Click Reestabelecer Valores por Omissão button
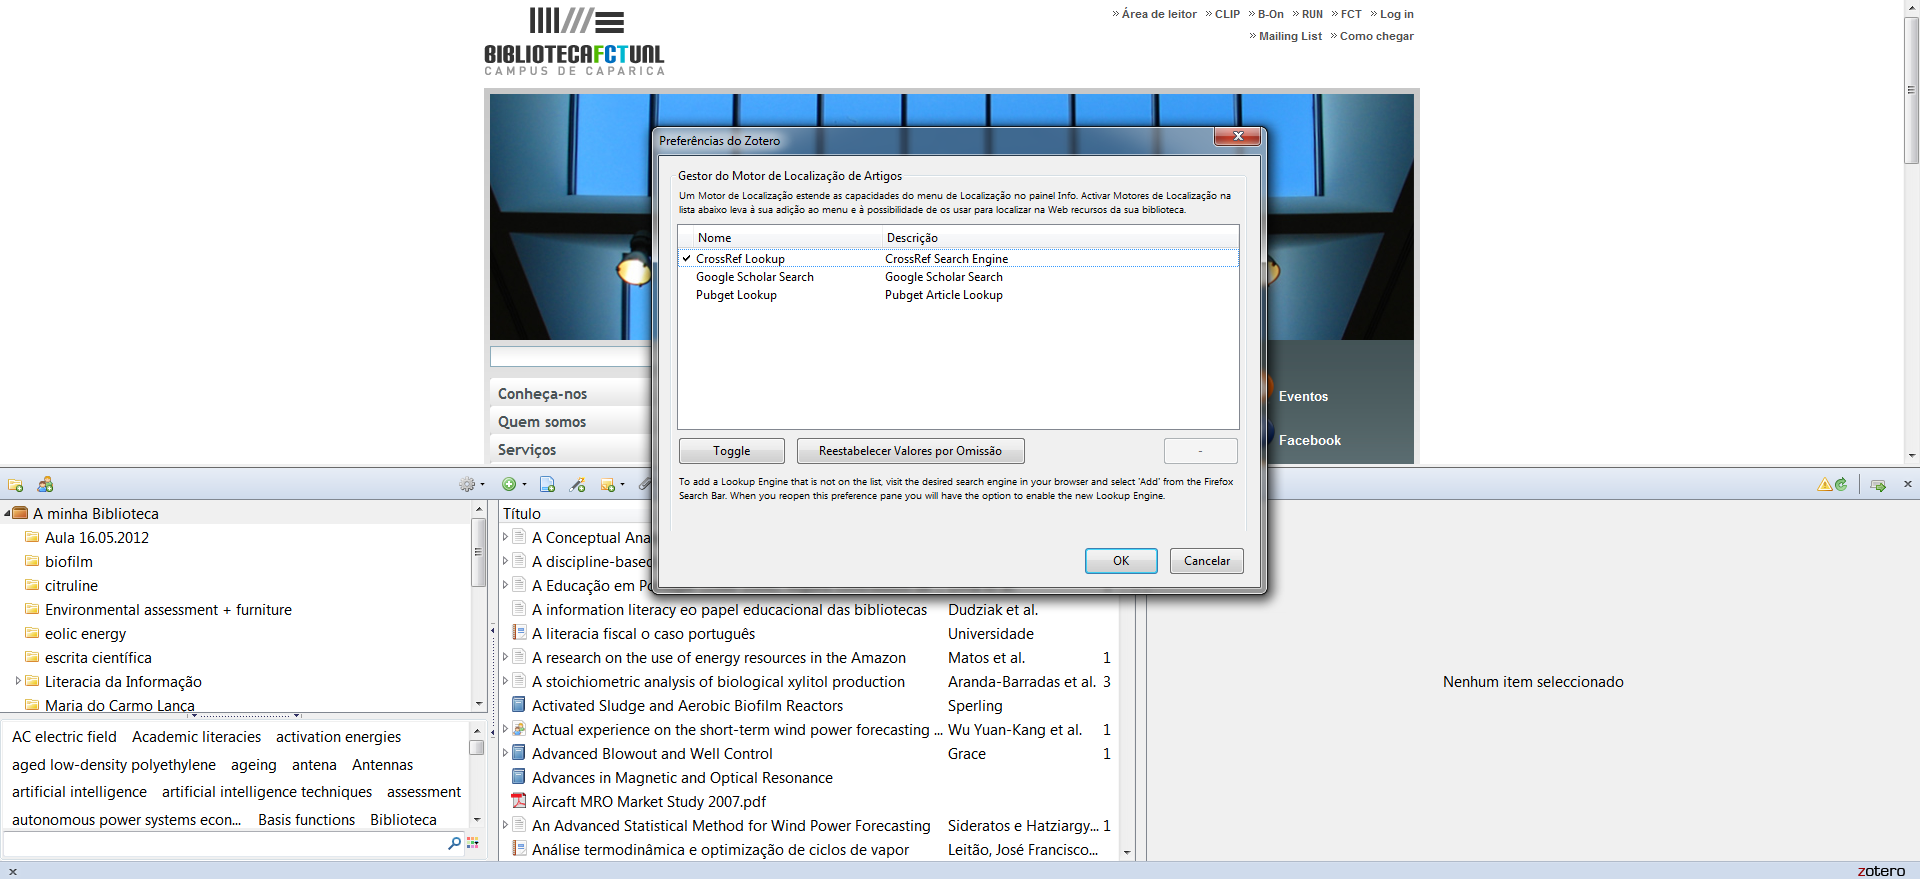 pos(910,451)
